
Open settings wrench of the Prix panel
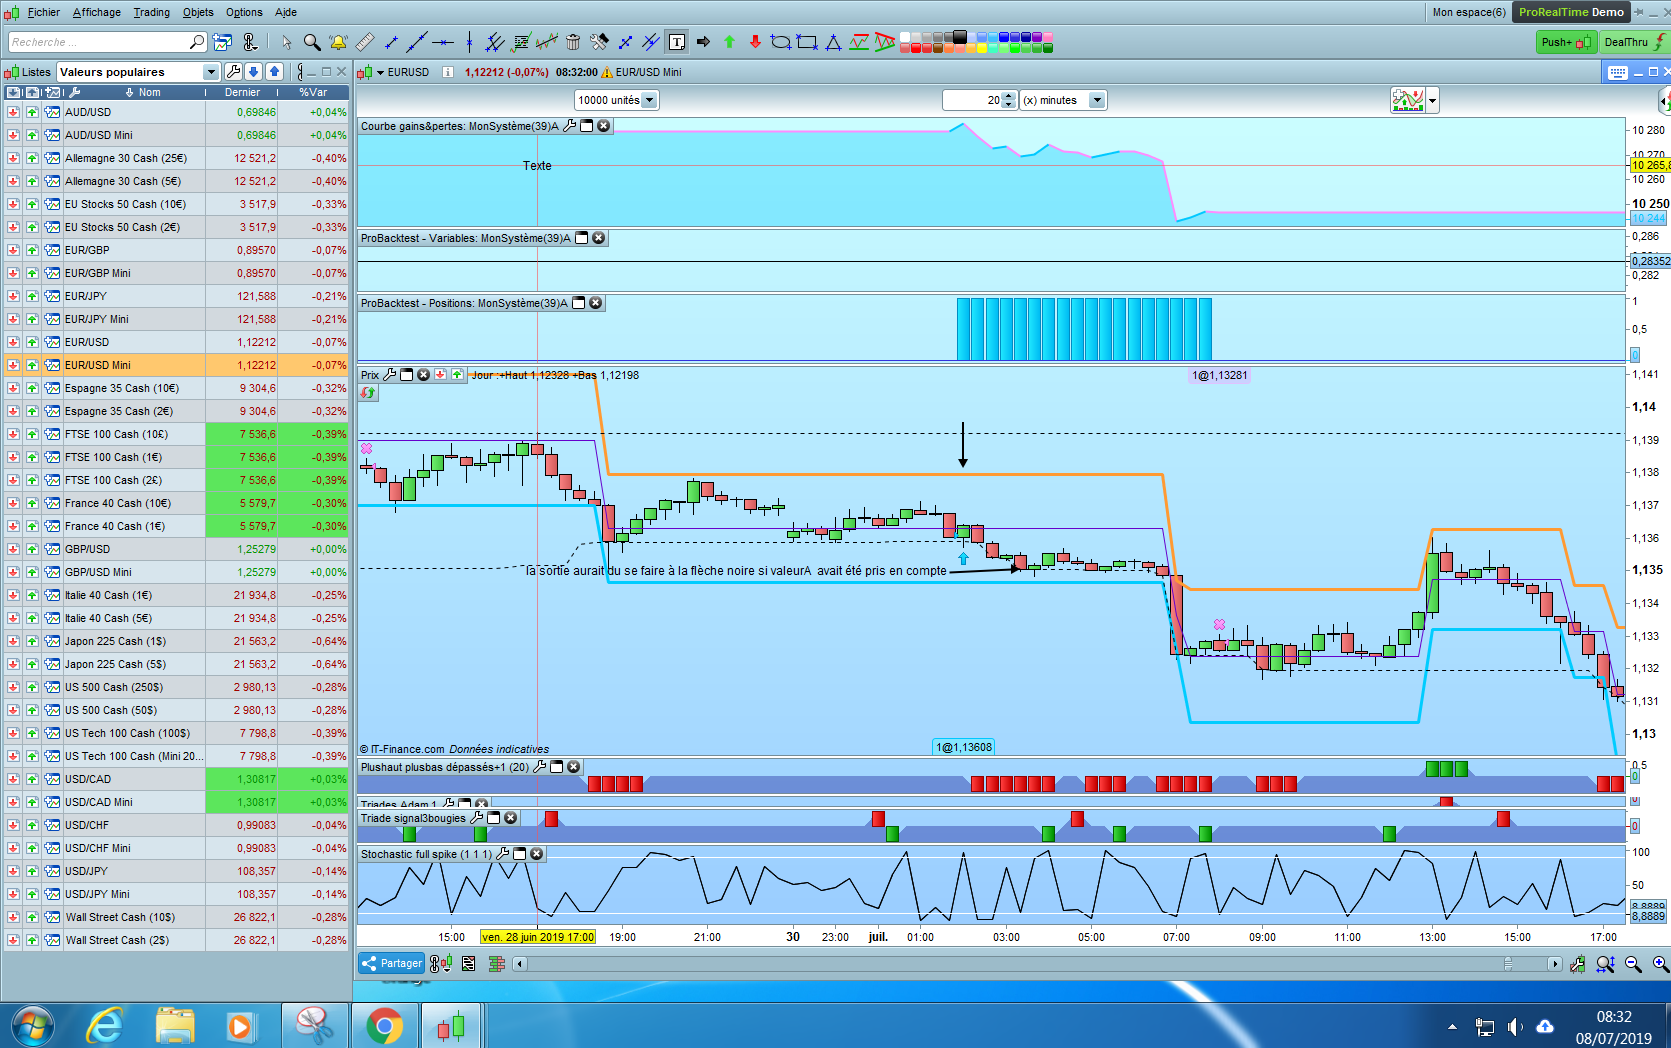click(x=390, y=375)
